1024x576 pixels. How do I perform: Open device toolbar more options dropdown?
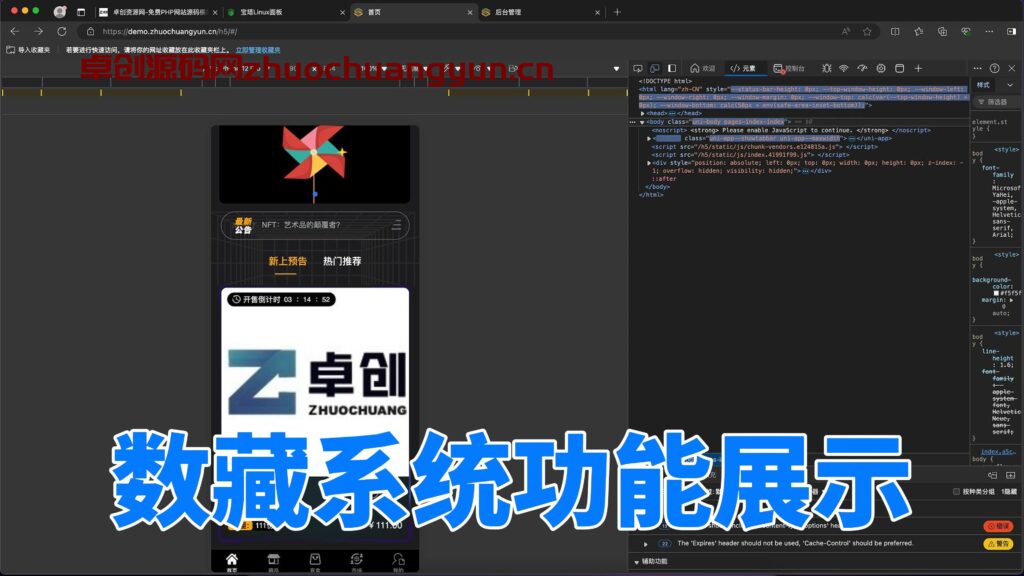pos(616,69)
